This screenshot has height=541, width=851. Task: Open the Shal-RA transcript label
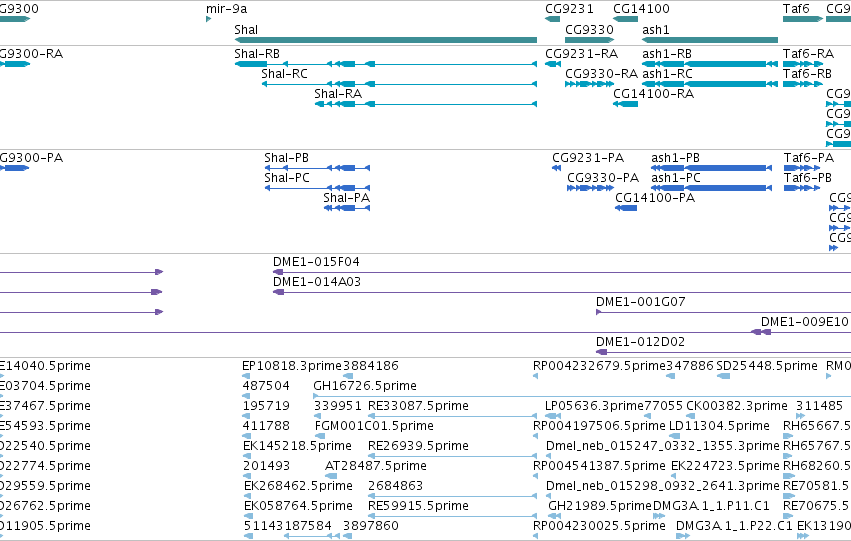(x=338, y=94)
